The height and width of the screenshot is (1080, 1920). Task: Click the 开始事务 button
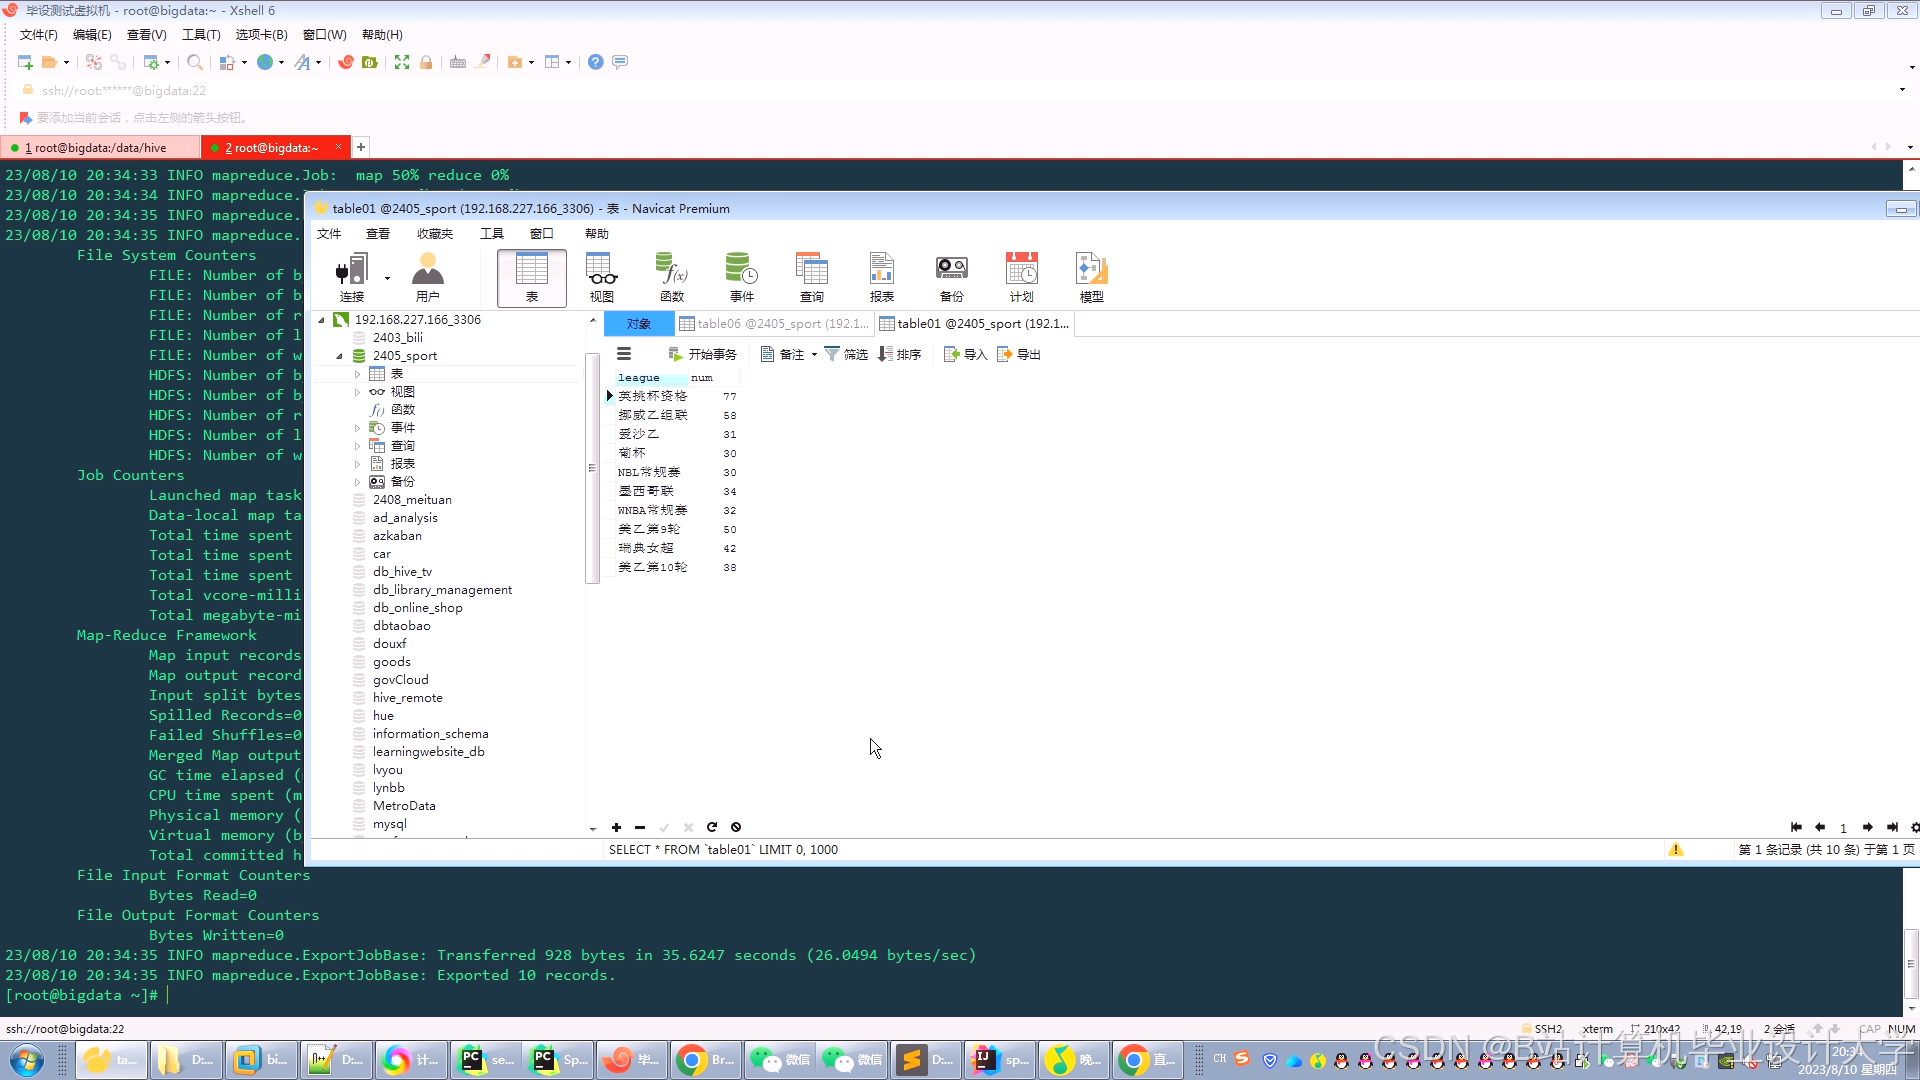coord(702,355)
